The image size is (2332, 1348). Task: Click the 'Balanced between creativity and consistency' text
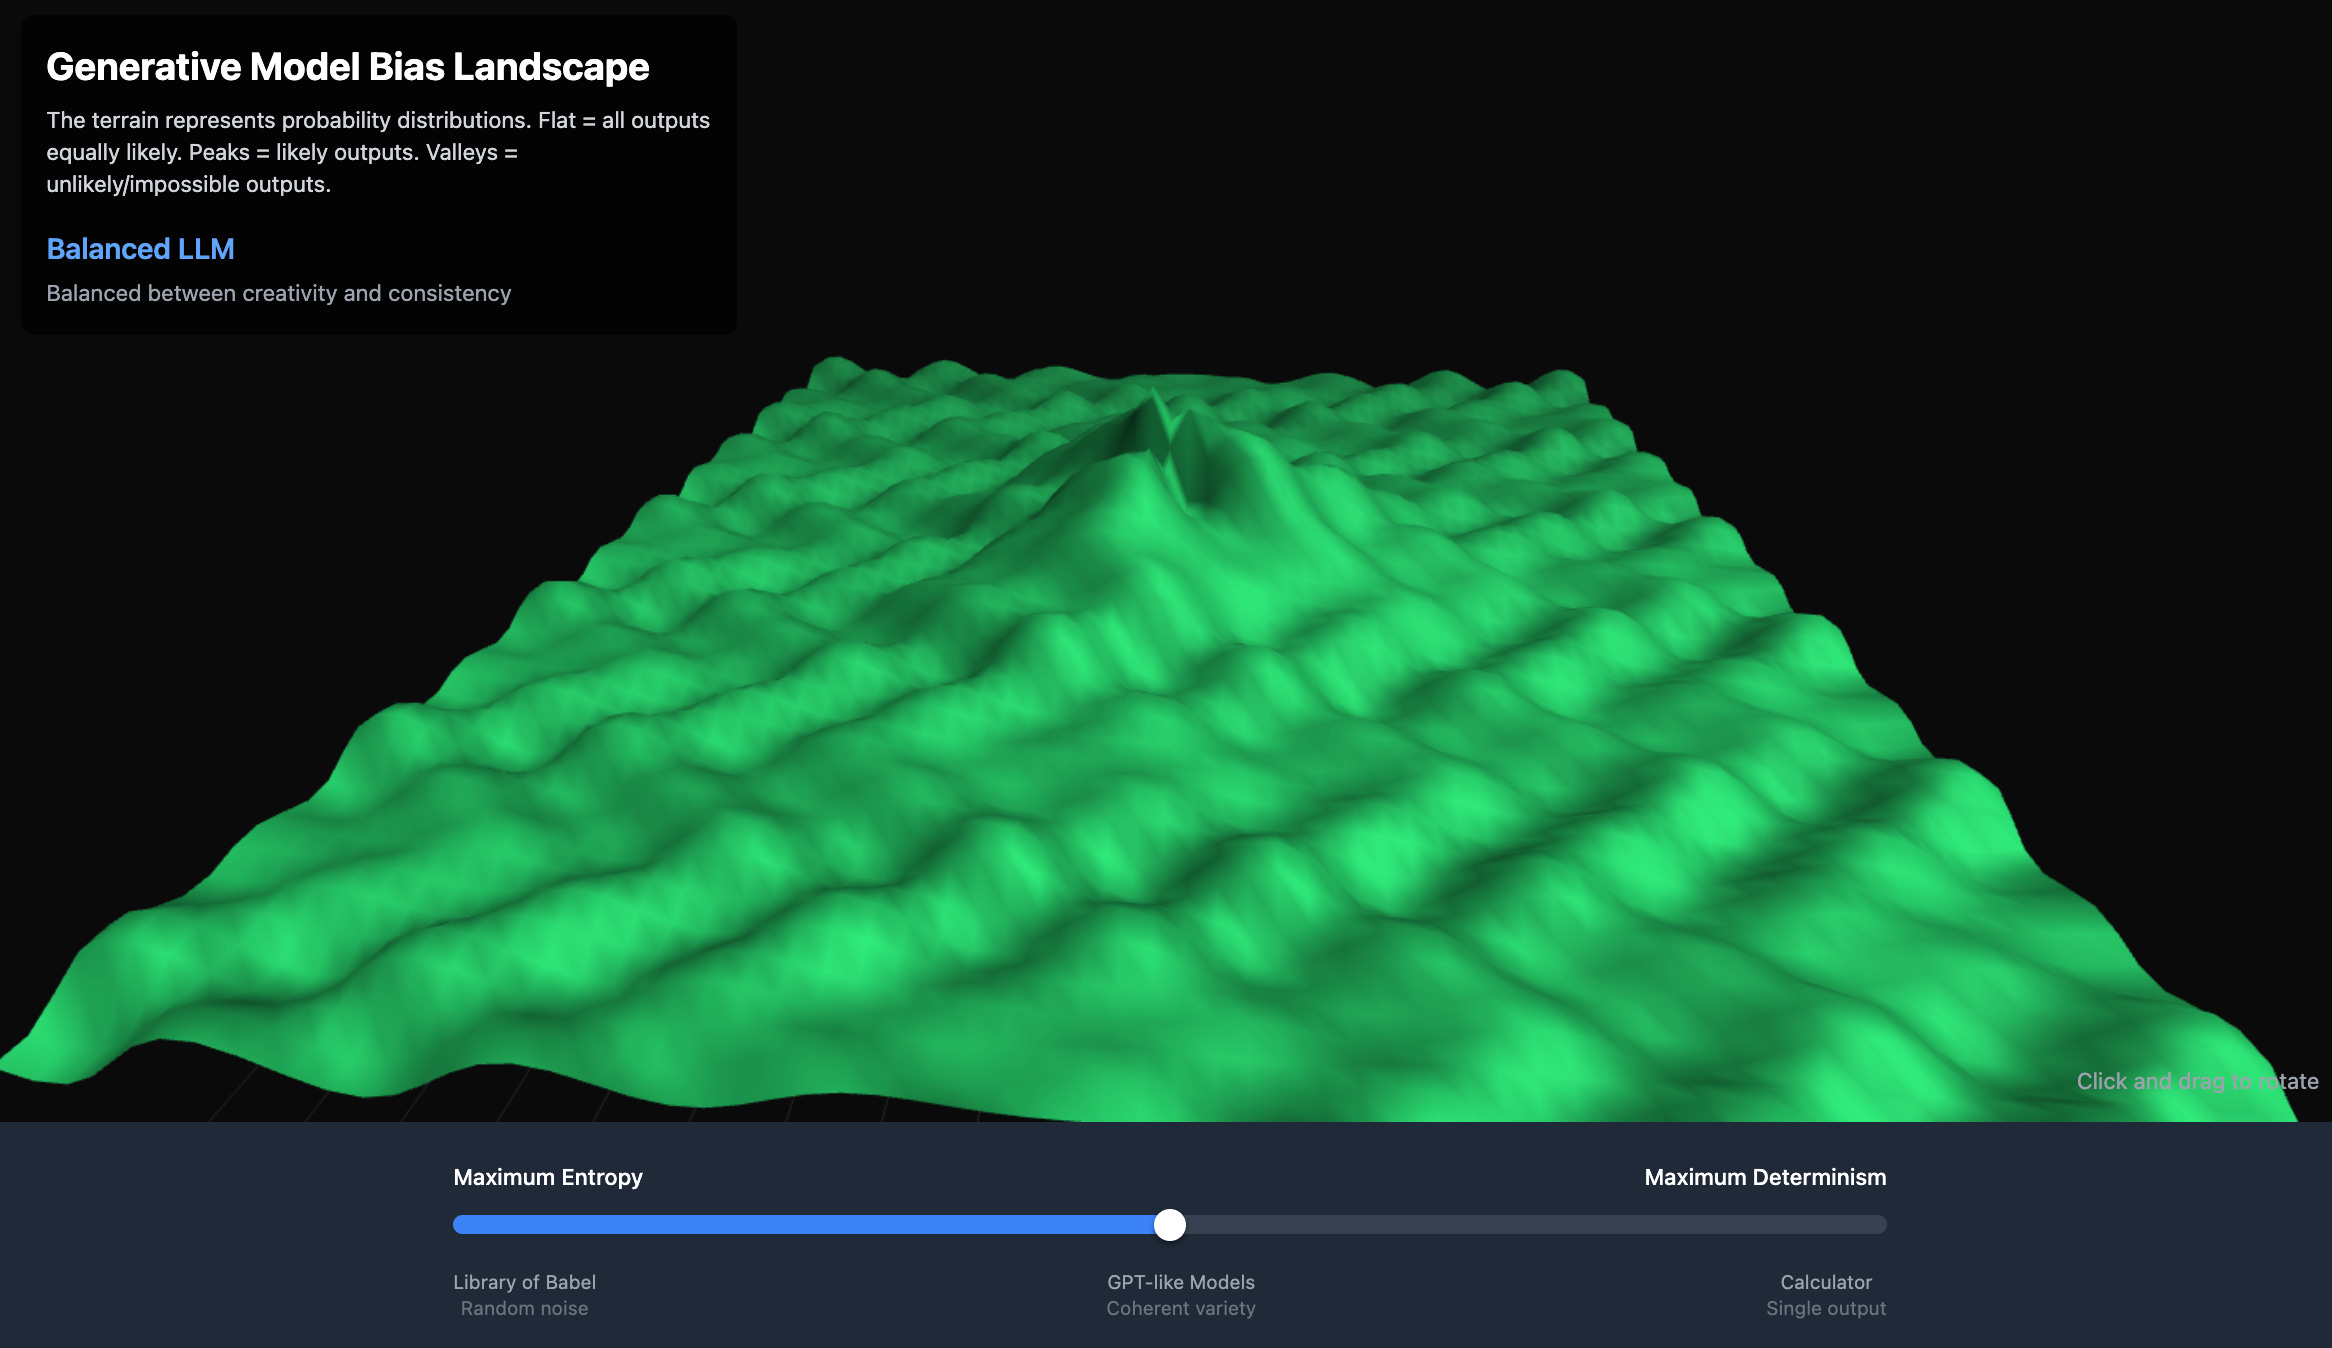click(278, 293)
